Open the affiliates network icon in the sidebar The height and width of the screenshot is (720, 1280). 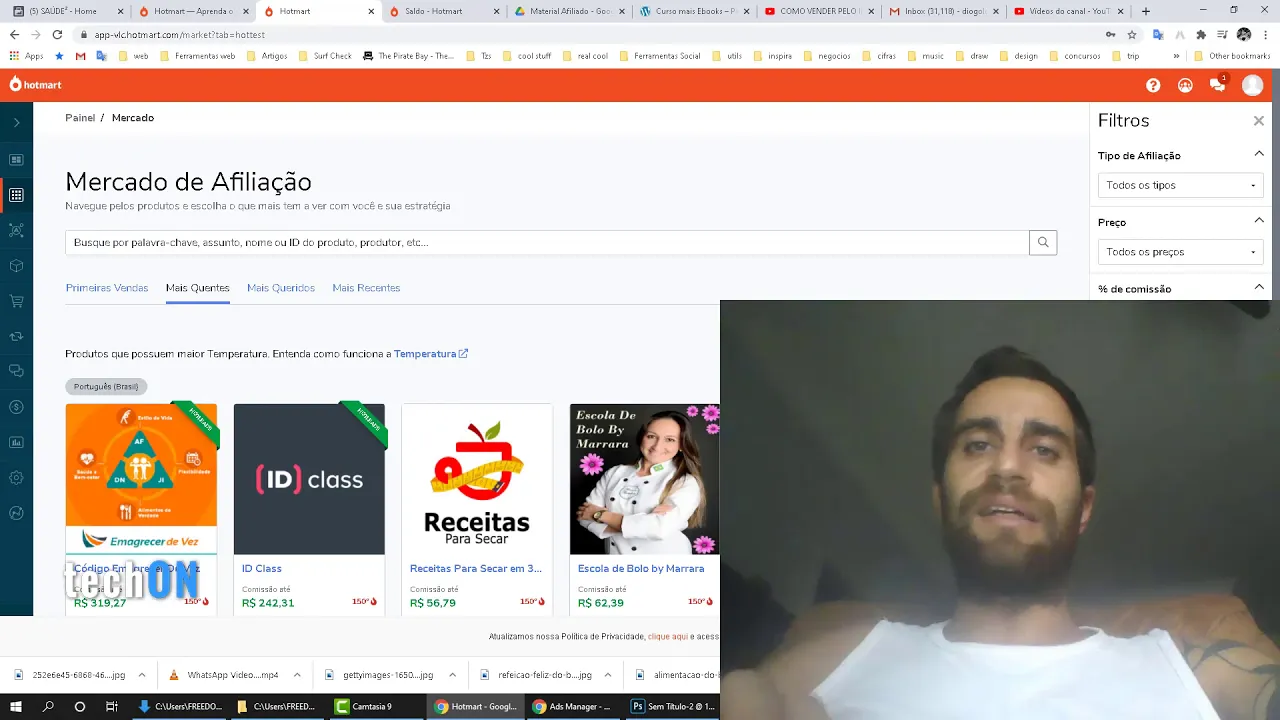pyautogui.click(x=16, y=230)
